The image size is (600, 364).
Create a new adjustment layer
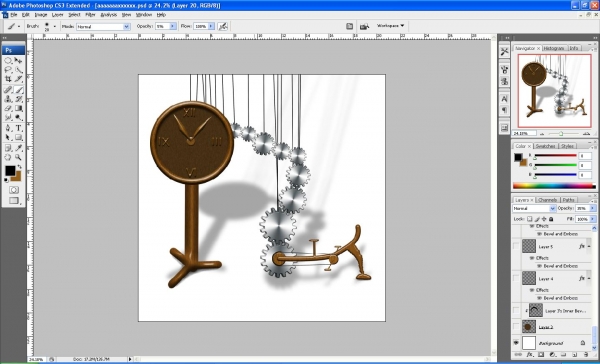tap(552, 355)
